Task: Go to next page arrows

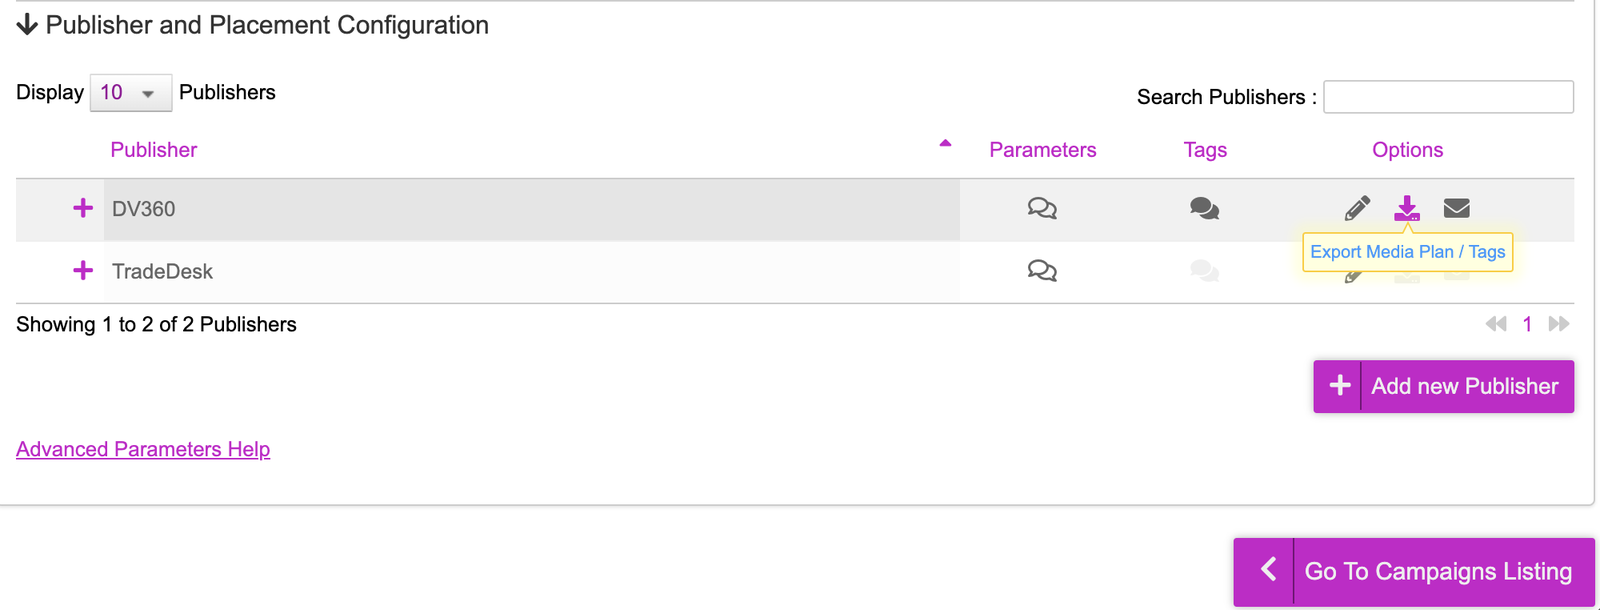Action: coord(1559,324)
